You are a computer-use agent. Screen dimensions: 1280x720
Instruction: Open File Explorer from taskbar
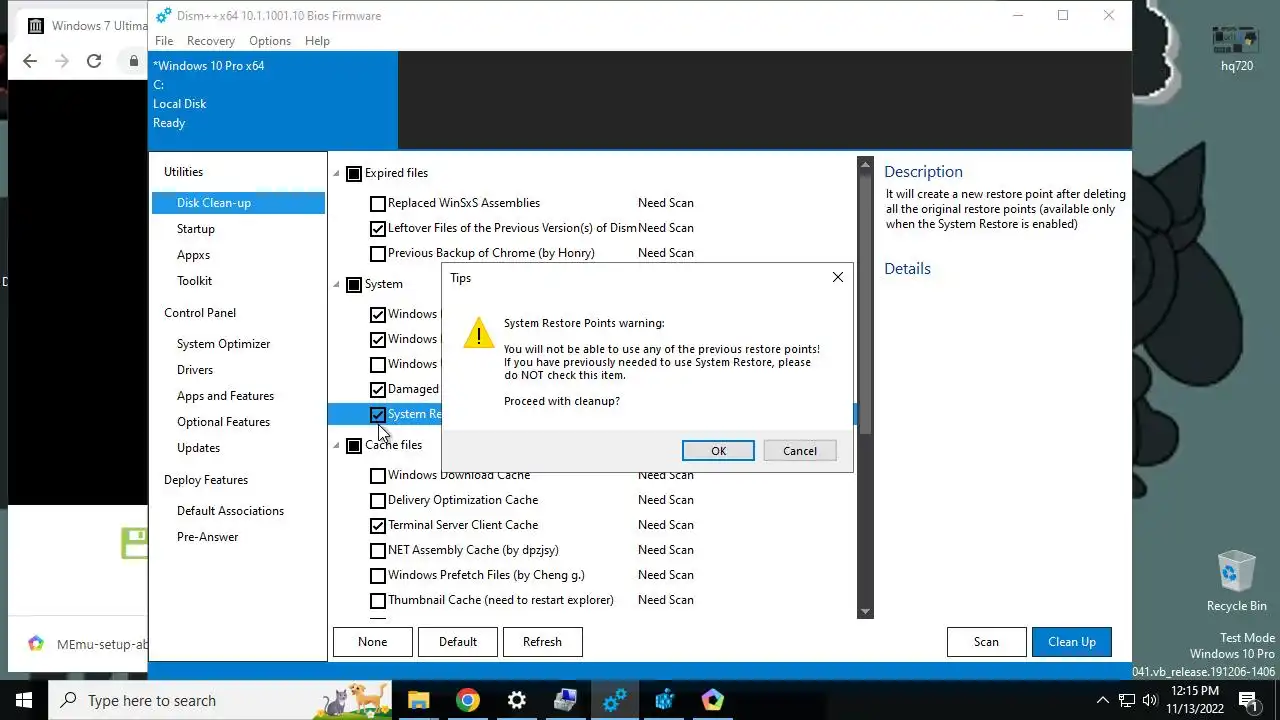point(418,700)
